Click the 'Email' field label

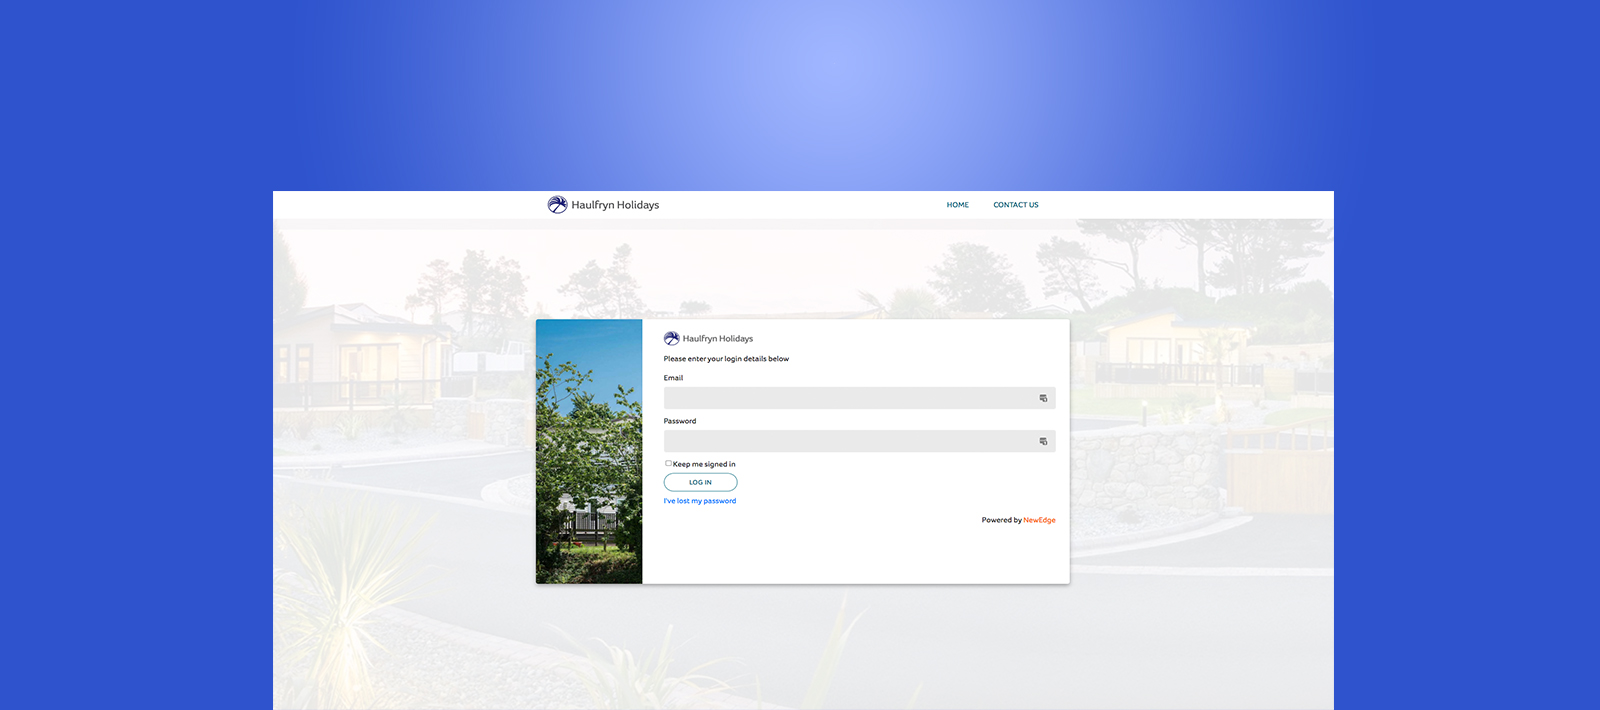point(673,378)
